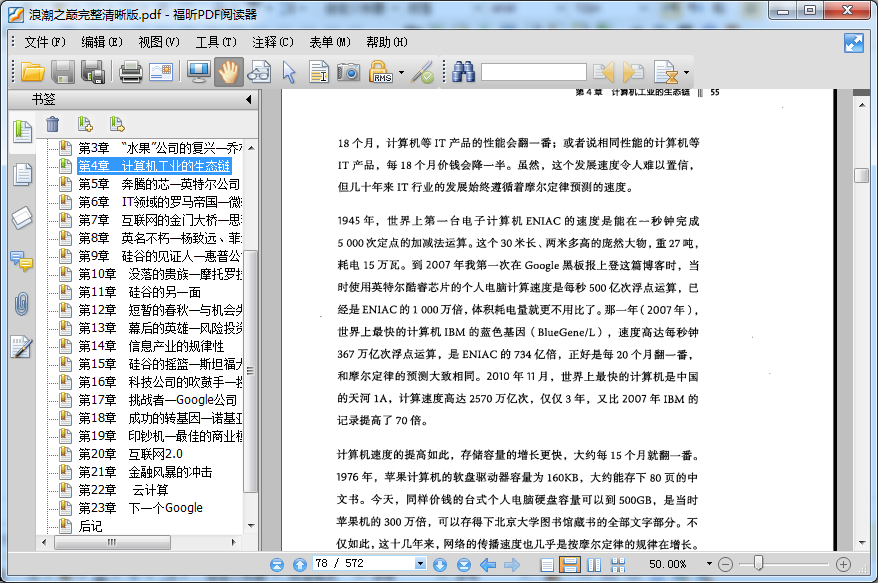Viewport: 878px width, 583px height.
Task: Open the 工具(T) menu
Action: 216,42
